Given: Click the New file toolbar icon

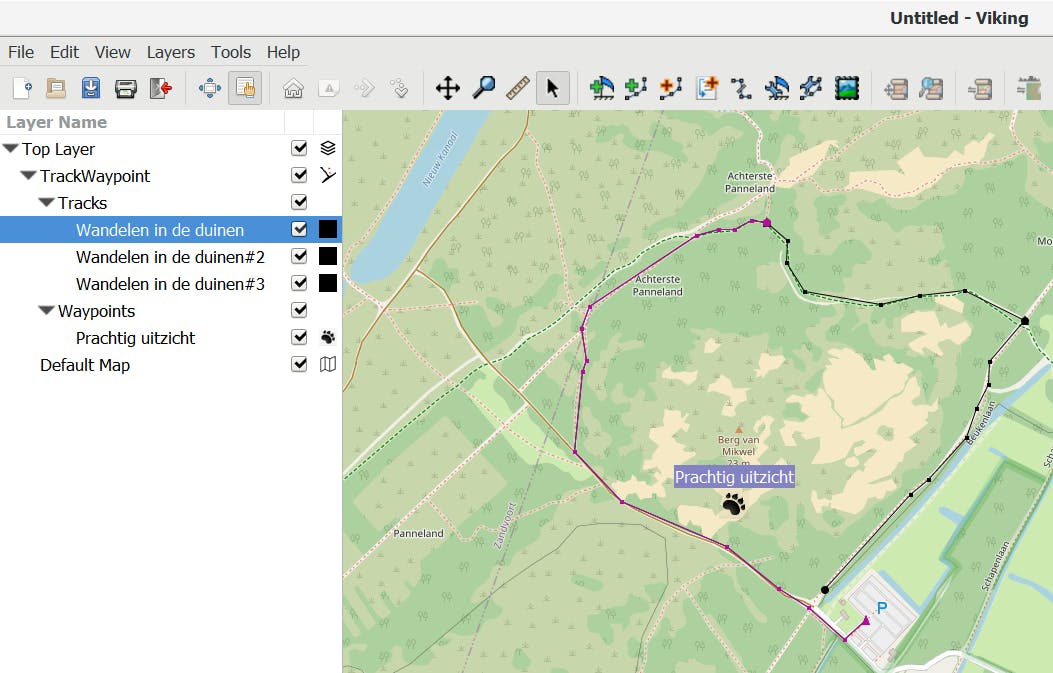Looking at the screenshot, I should pyautogui.click(x=22, y=88).
